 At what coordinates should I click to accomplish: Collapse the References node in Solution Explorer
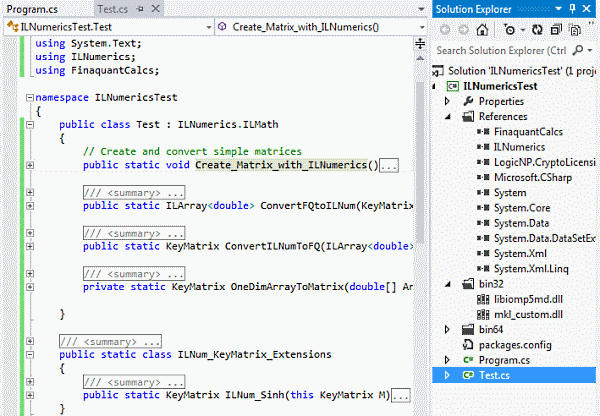tap(448, 117)
